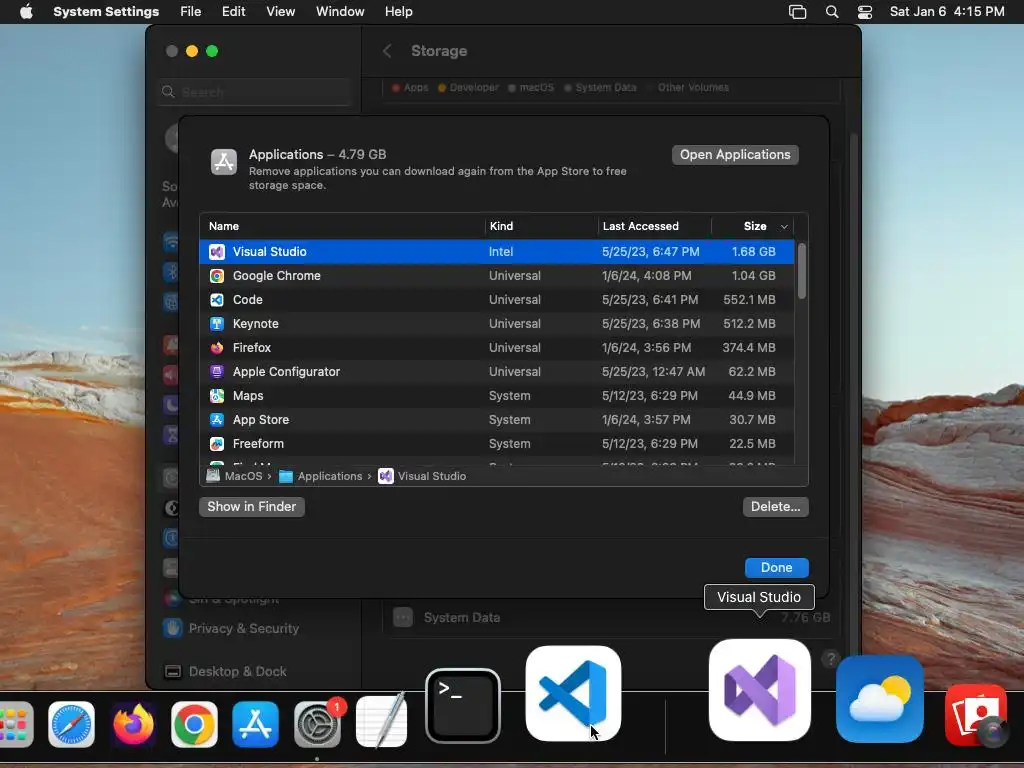Click the Freeform icon in the list

click(217, 443)
